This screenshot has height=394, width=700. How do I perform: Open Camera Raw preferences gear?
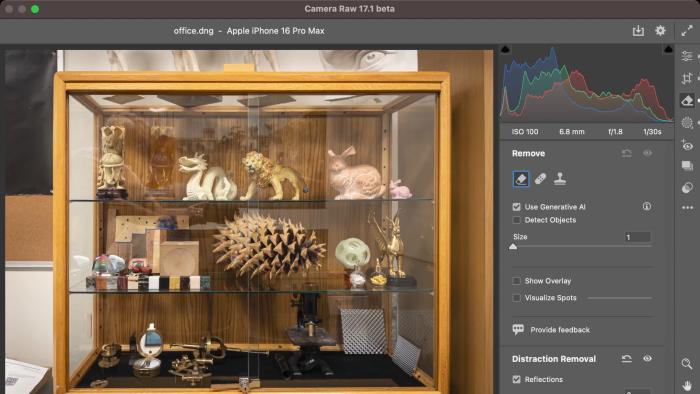pyautogui.click(x=660, y=31)
